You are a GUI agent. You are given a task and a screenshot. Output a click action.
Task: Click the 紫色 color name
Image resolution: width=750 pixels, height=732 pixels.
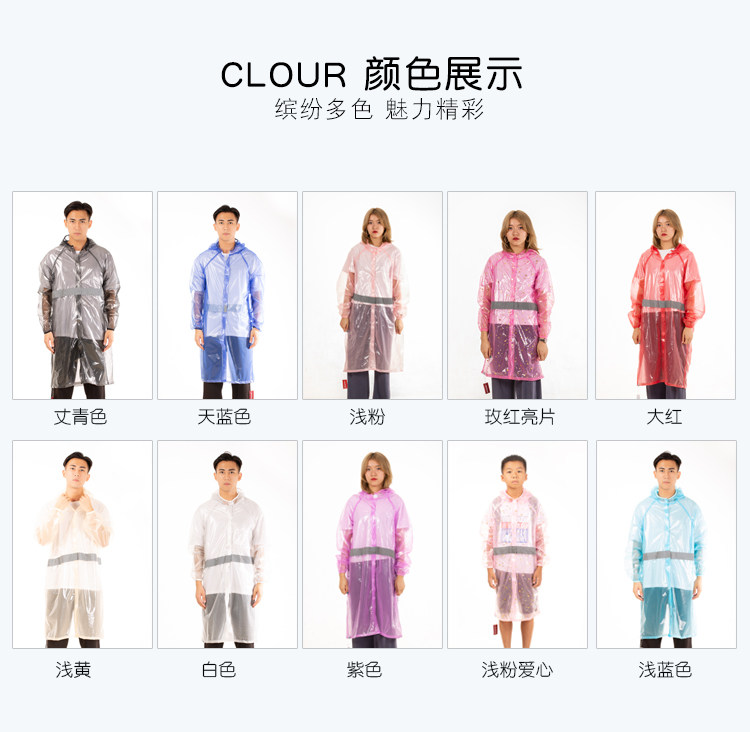click(364, 669)
